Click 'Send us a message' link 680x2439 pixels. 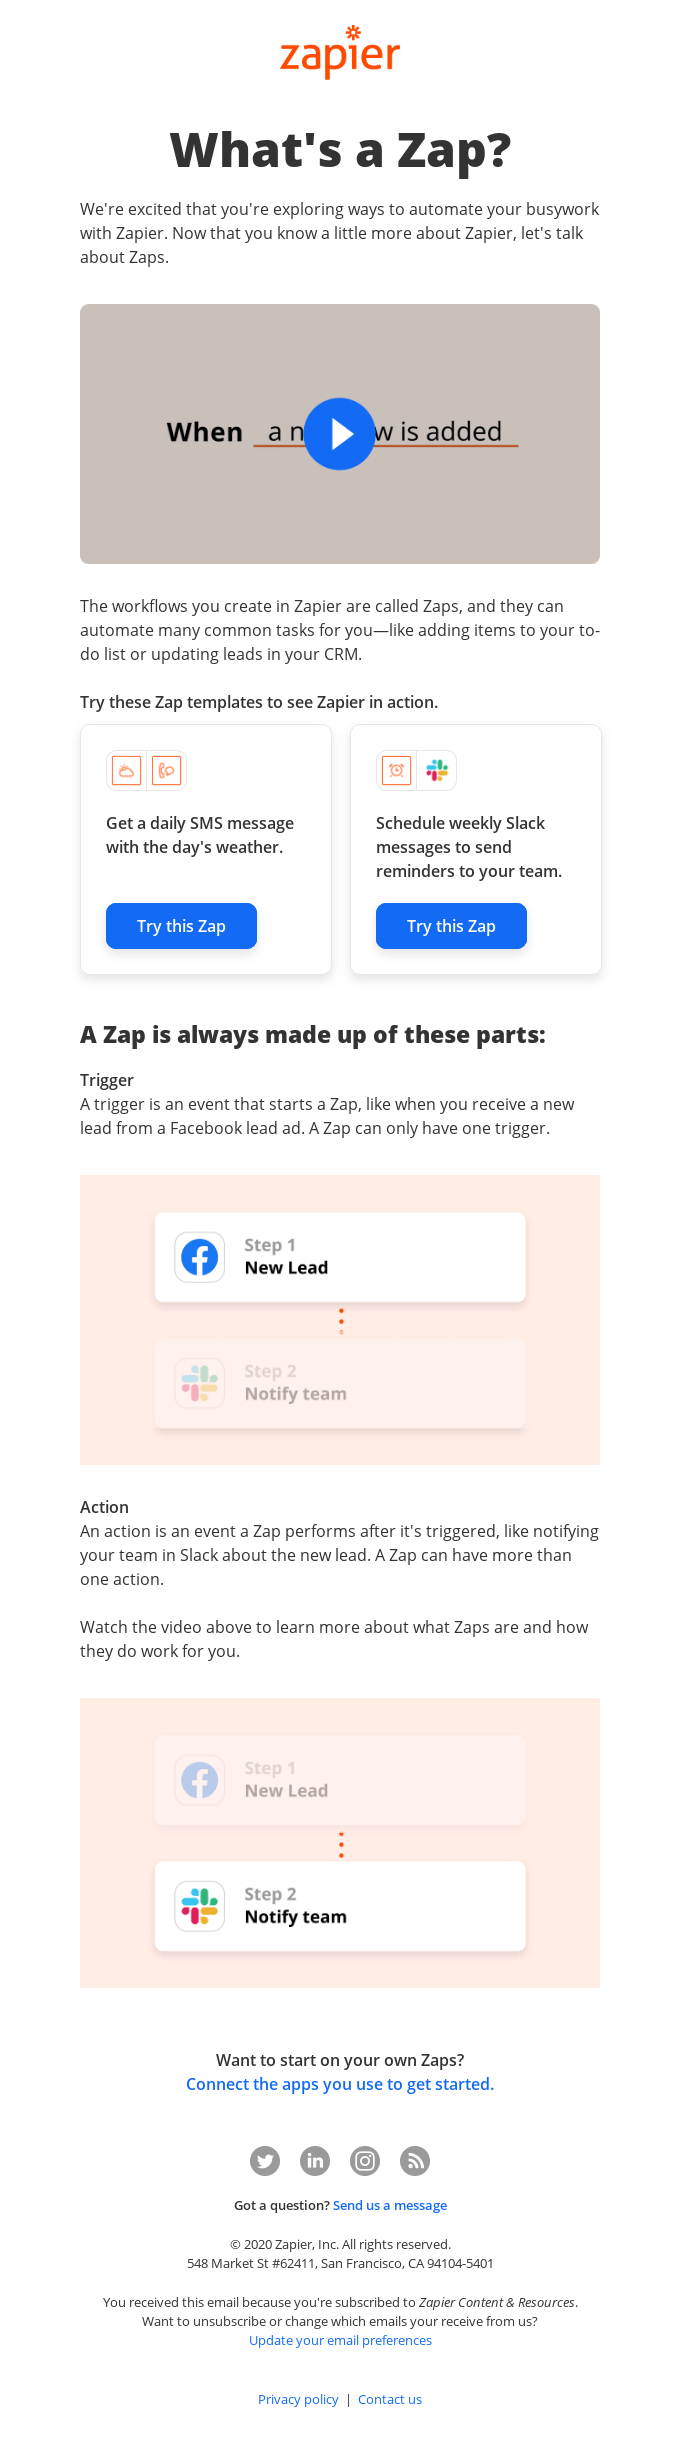coord(390,2205)
